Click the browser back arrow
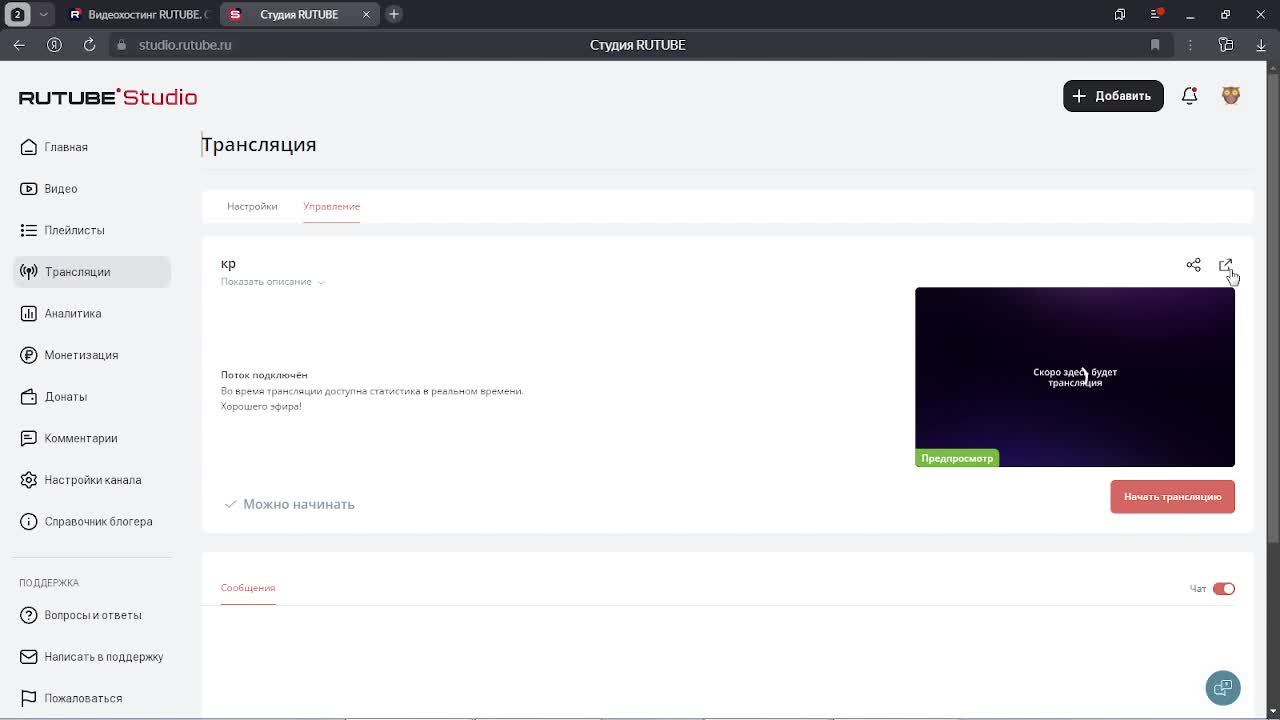 (19, 45)
